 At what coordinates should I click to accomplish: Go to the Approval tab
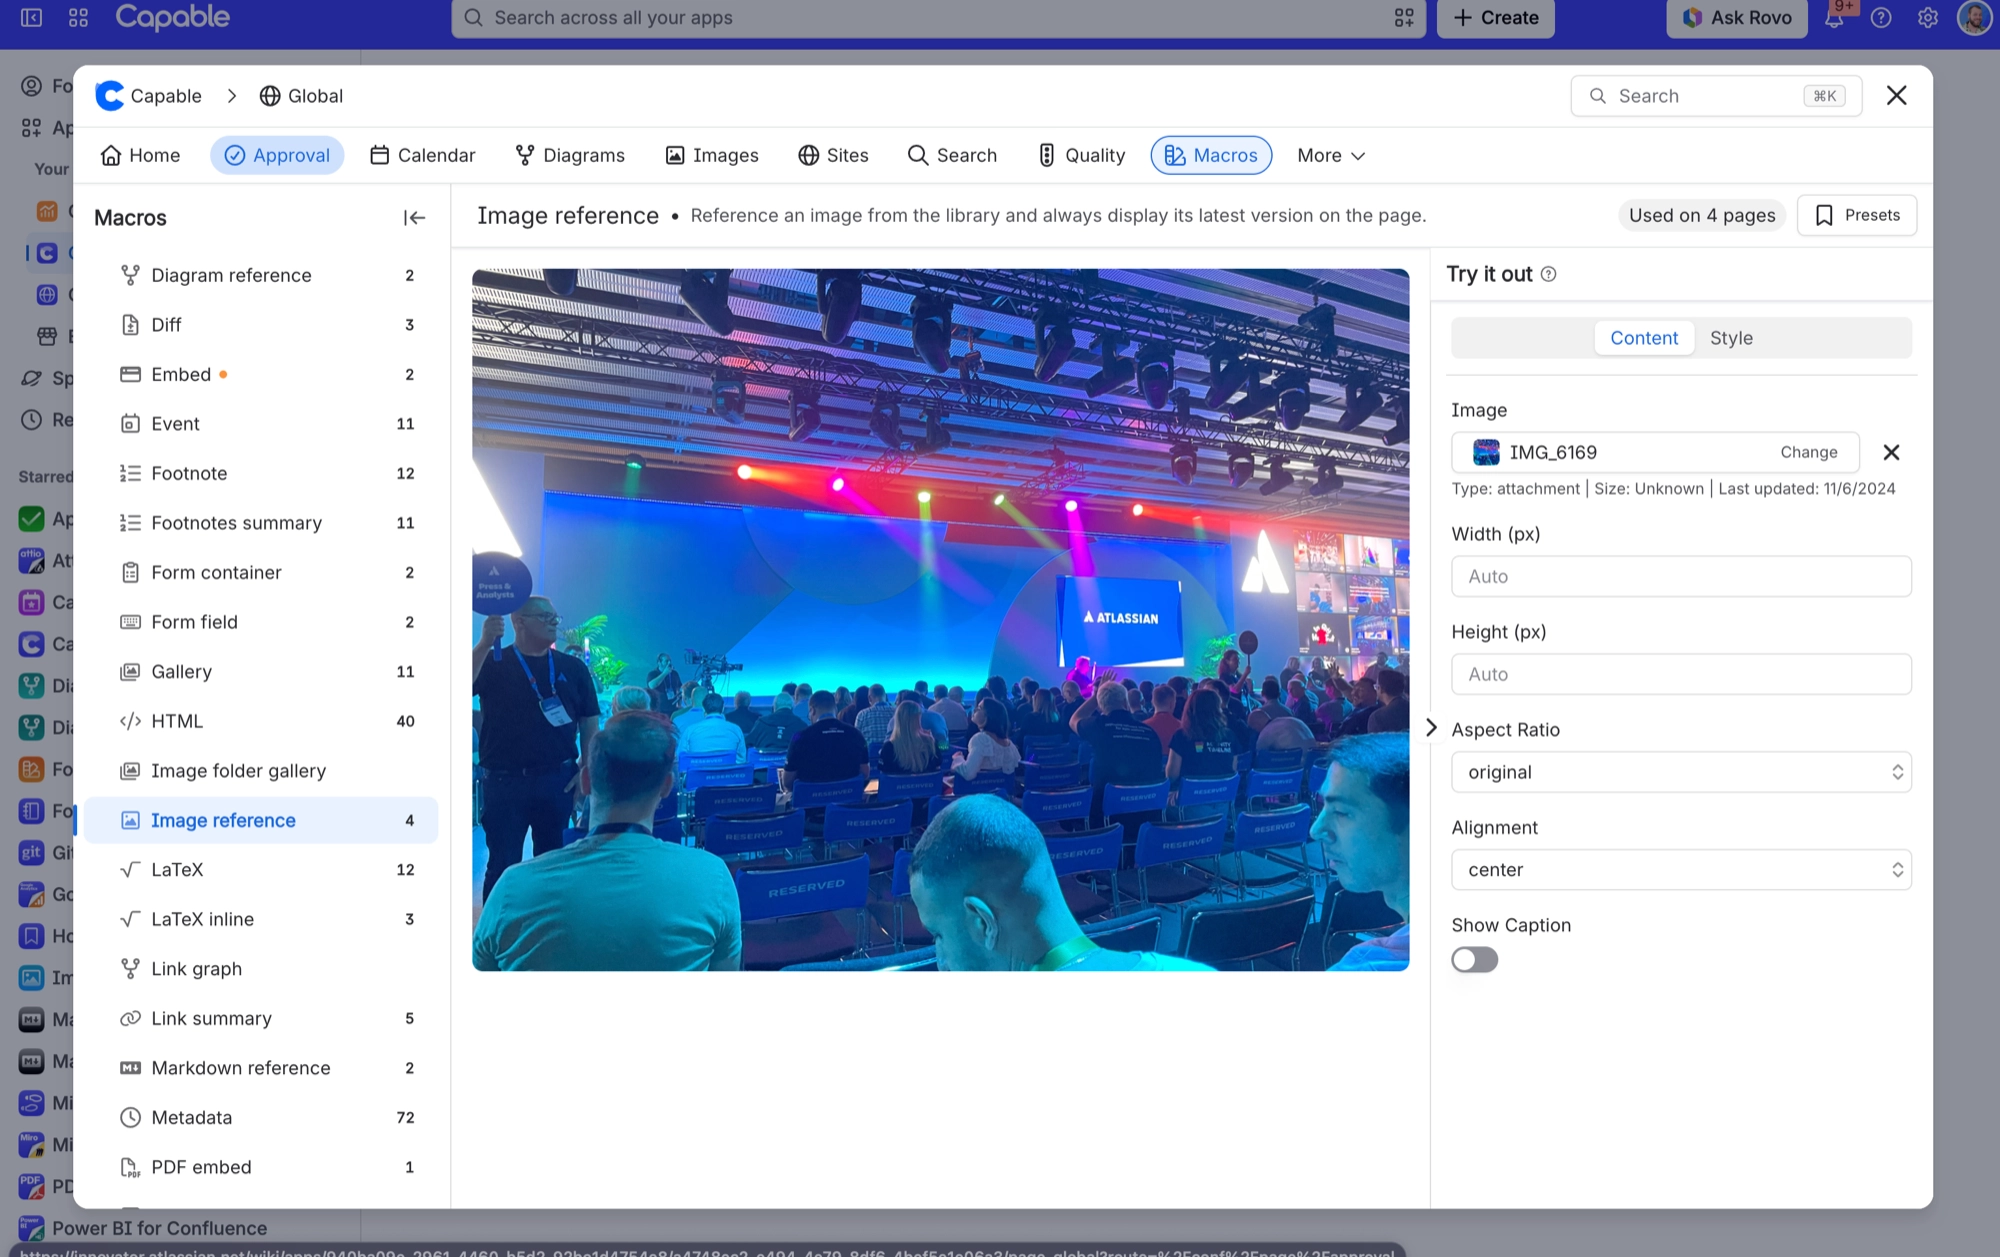(x=277, y=155)
